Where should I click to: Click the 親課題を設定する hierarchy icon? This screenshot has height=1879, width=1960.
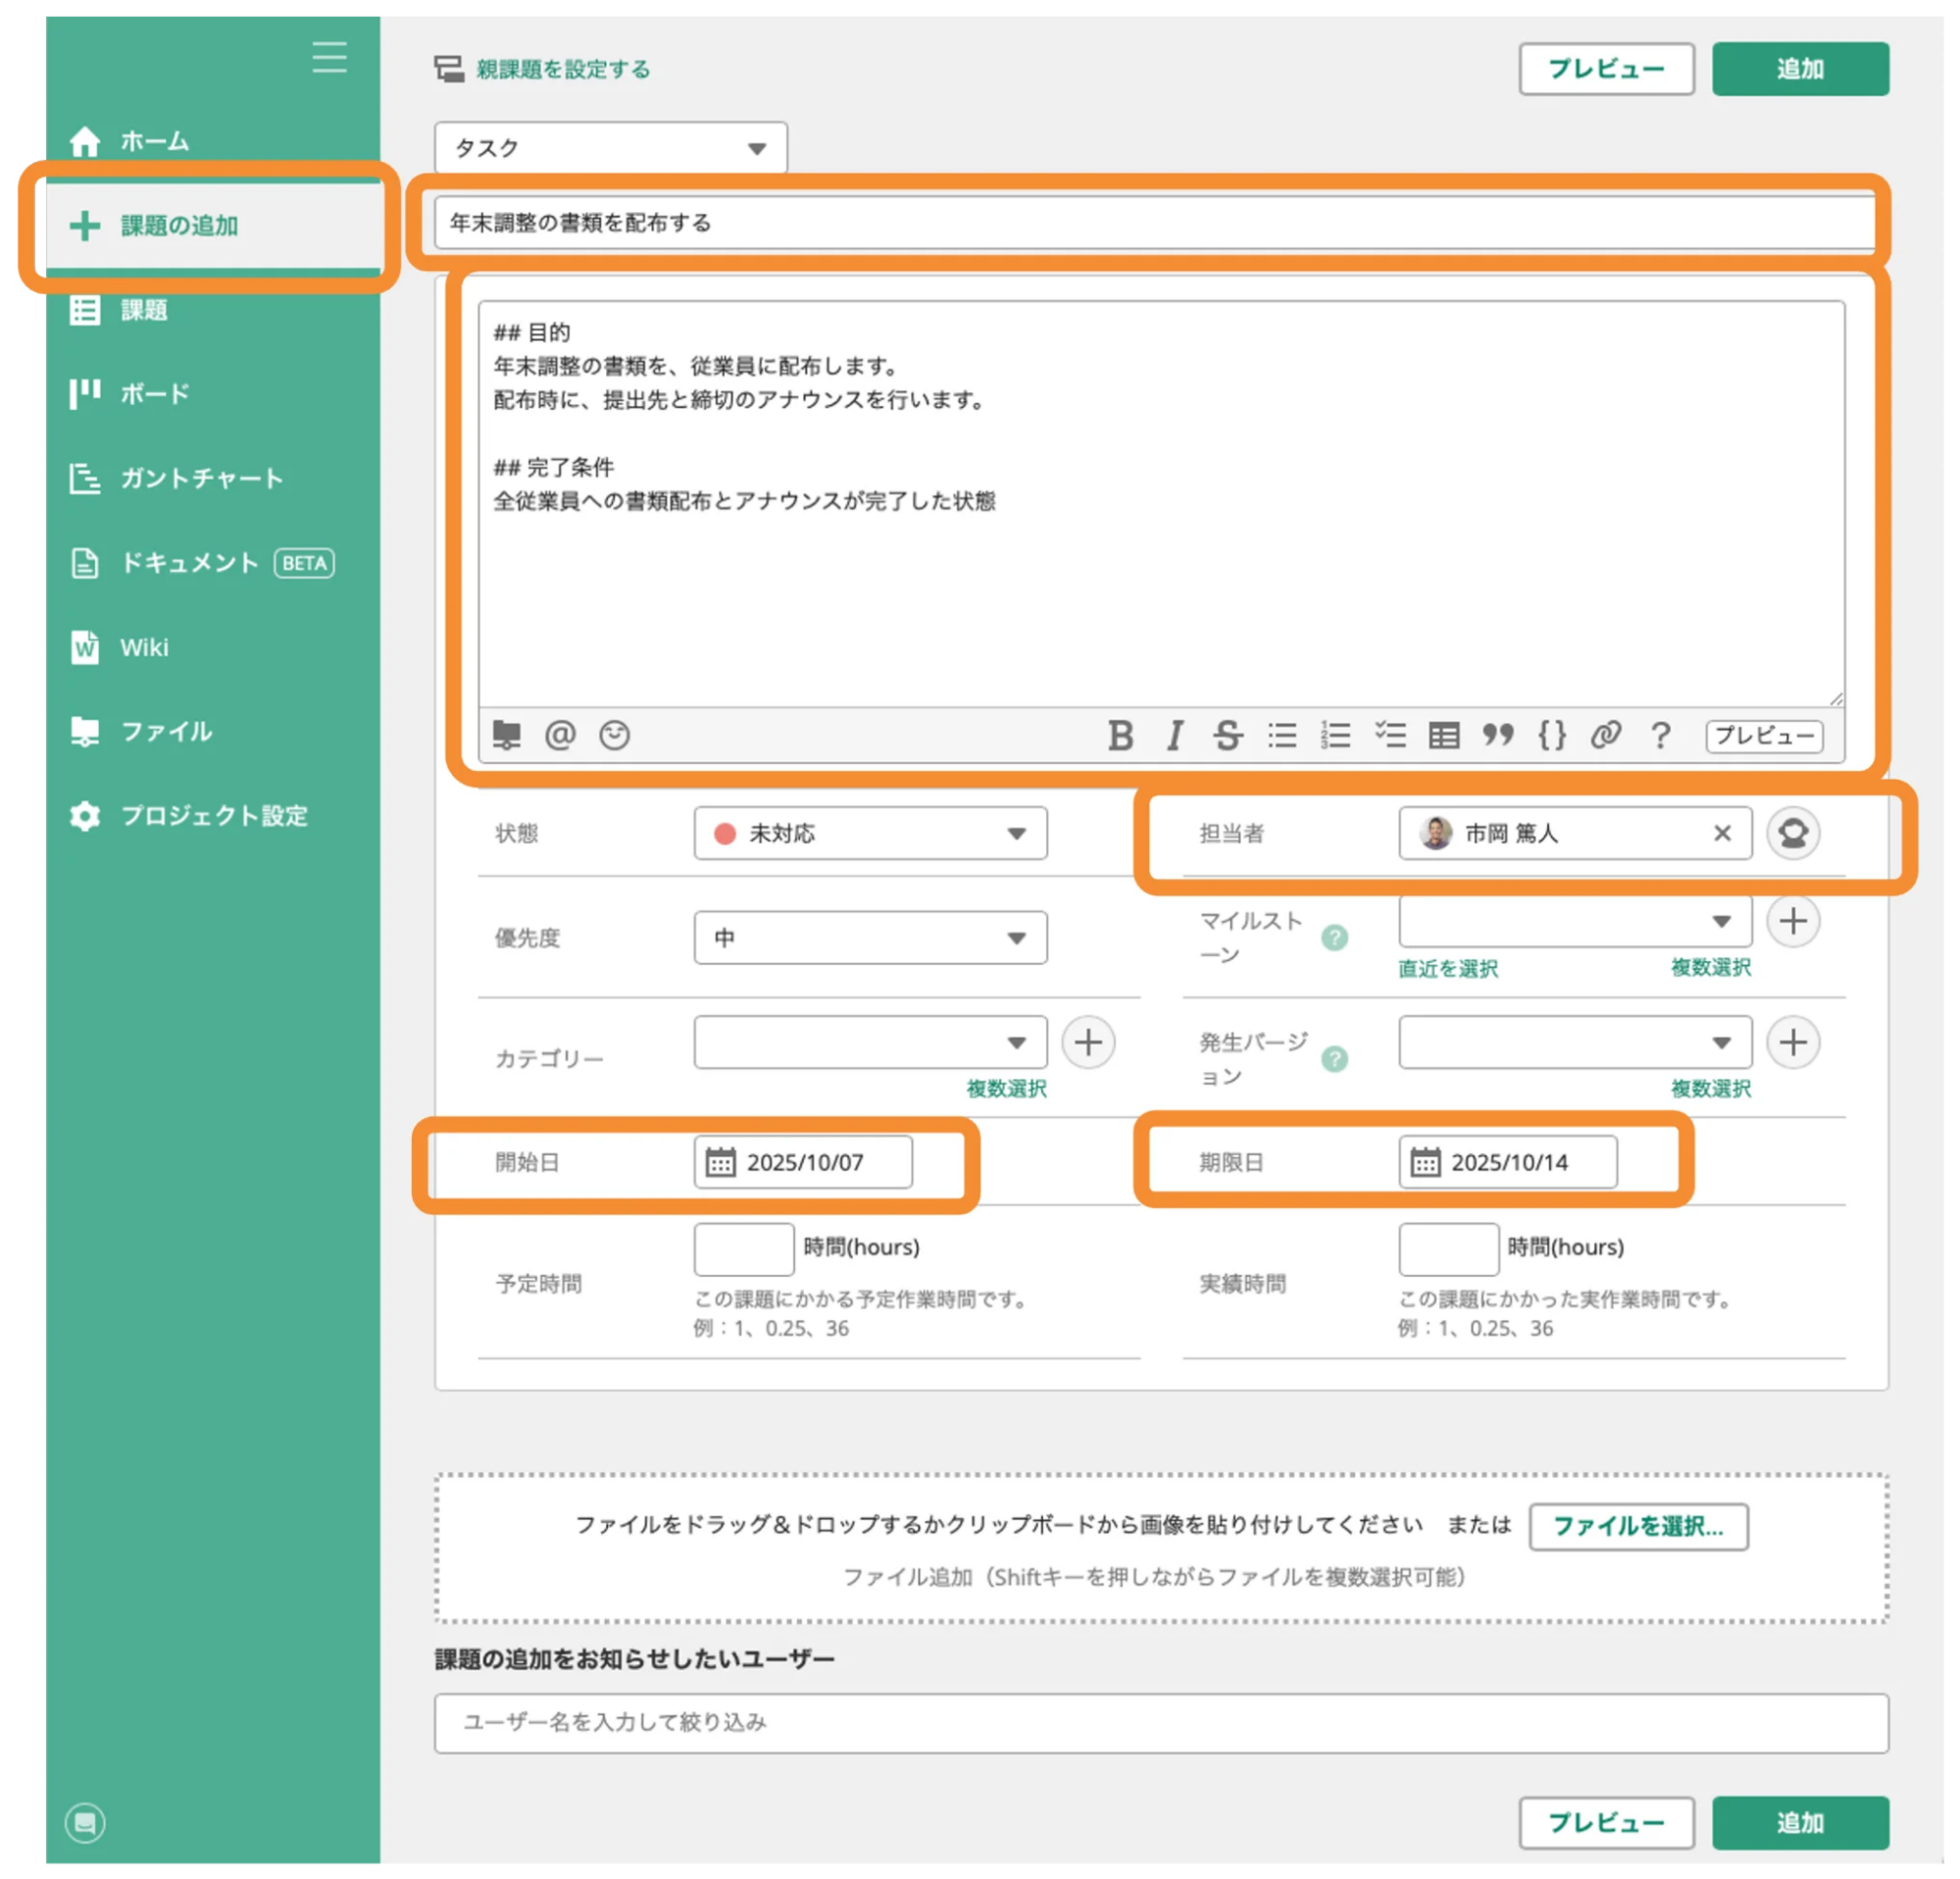pyautogui.click(x=448, y=68)
